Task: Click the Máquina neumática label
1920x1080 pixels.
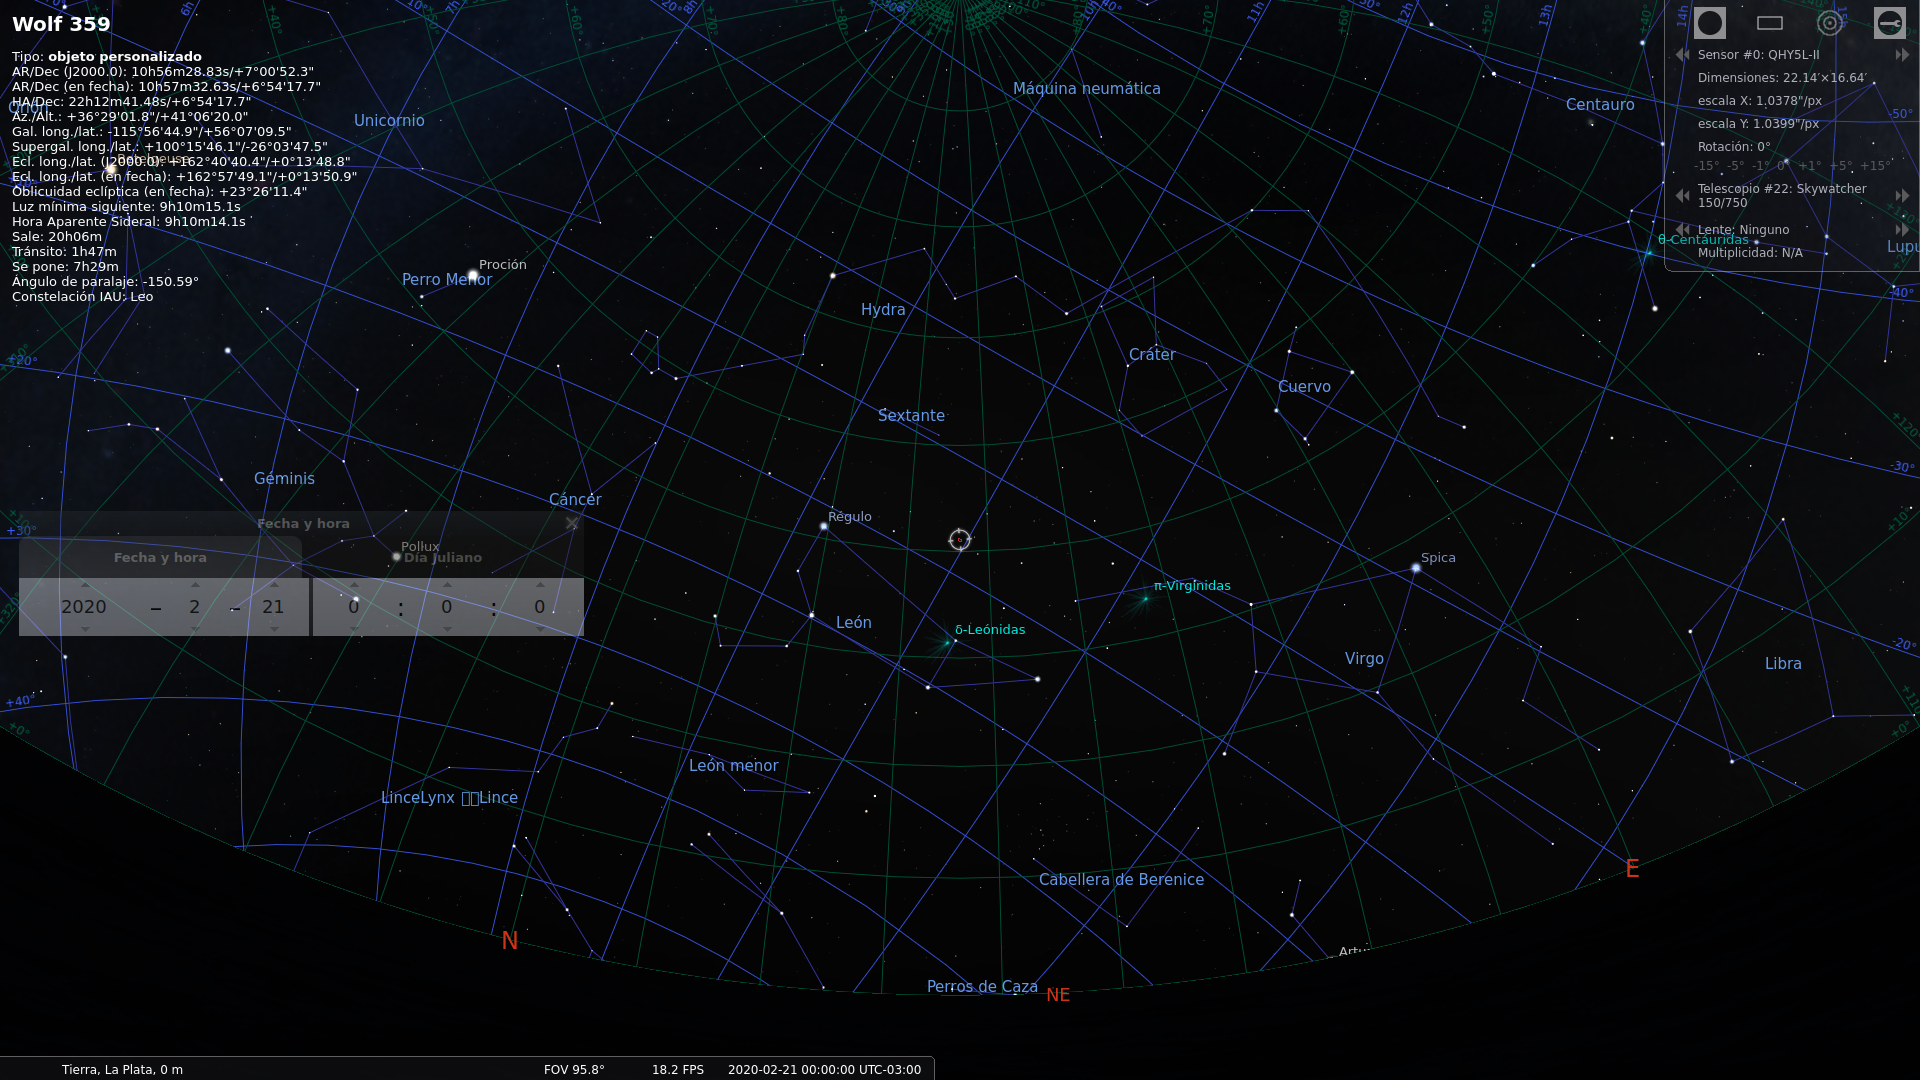Action: coord(1087,89)
